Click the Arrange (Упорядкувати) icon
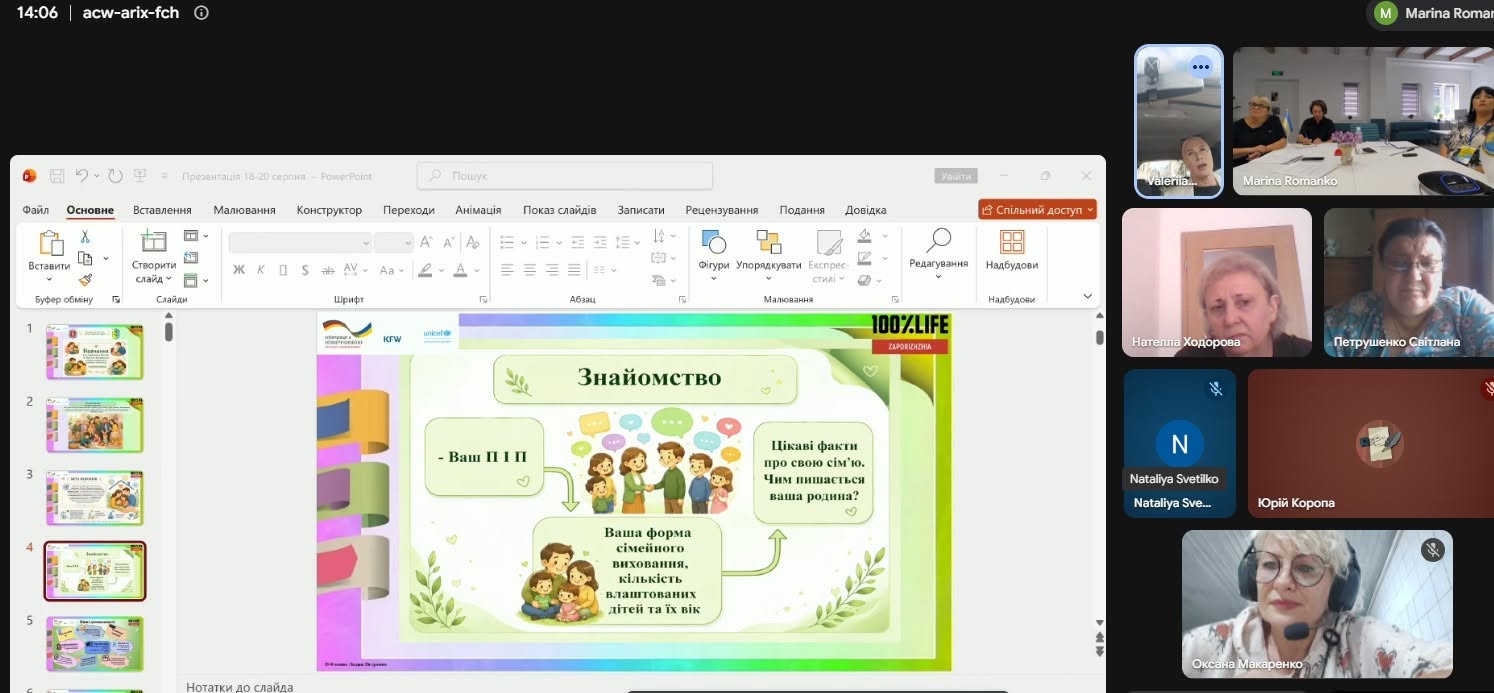The height and width of the screenshot is (693, 1494). pyautogui.click(x=769, y=242)
